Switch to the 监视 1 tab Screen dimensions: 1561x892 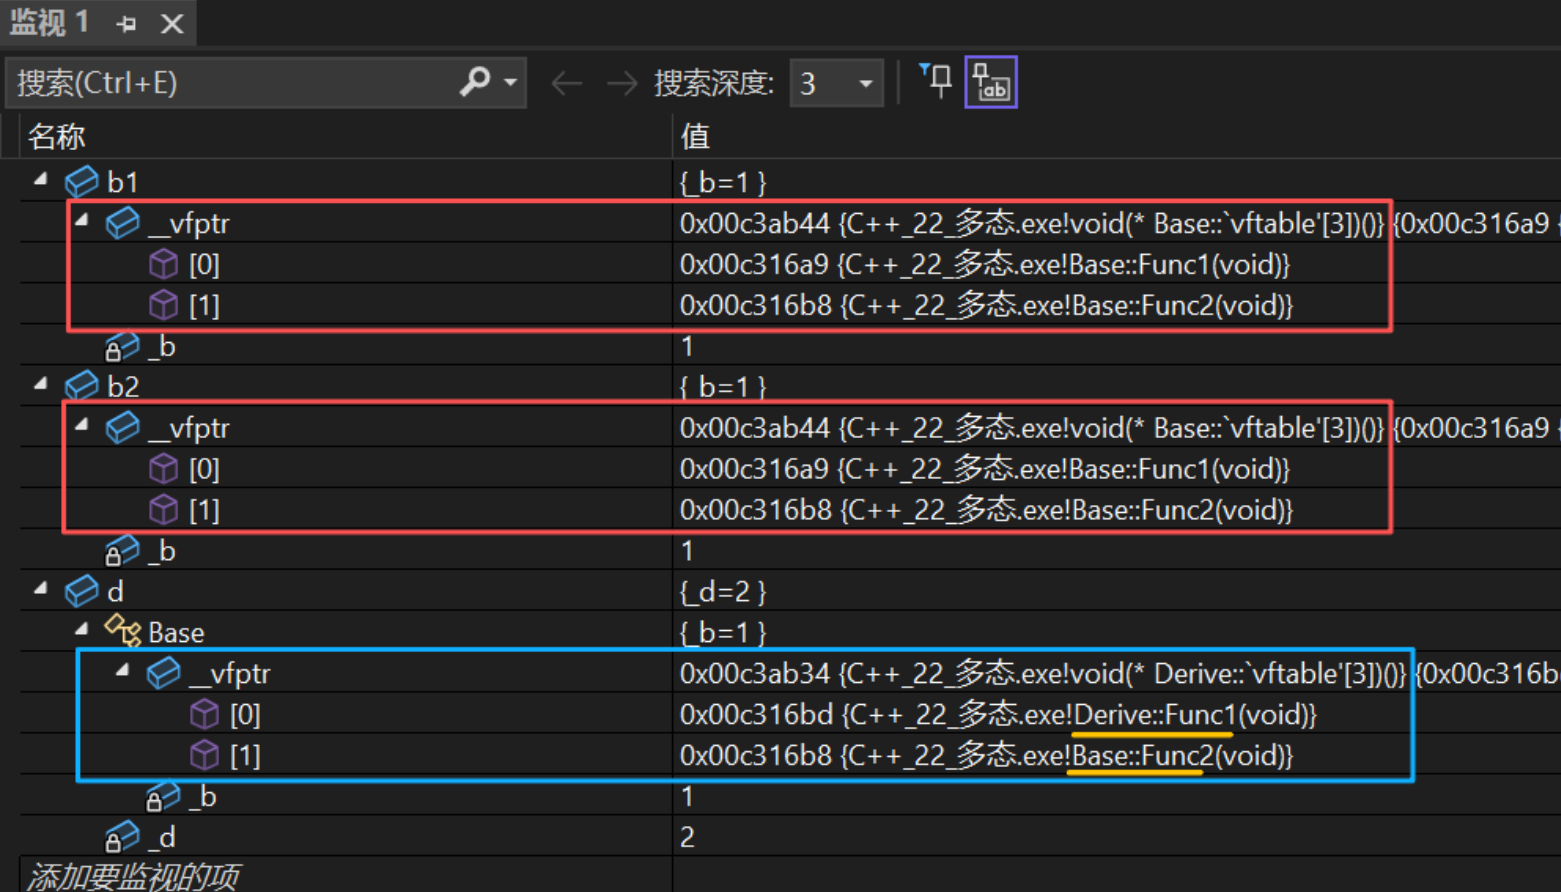point(49,22)
